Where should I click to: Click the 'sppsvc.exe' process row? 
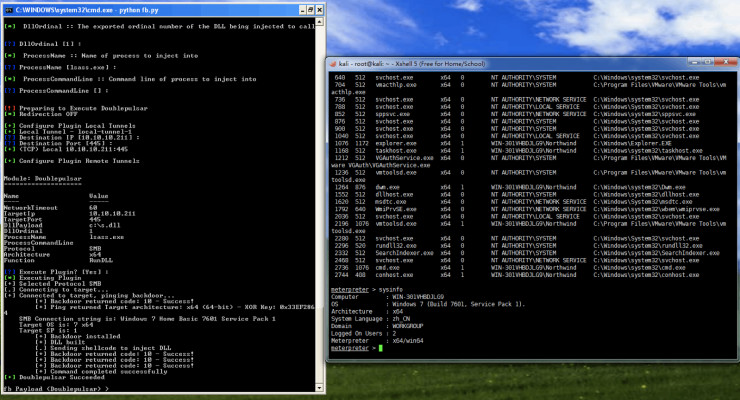515,114
